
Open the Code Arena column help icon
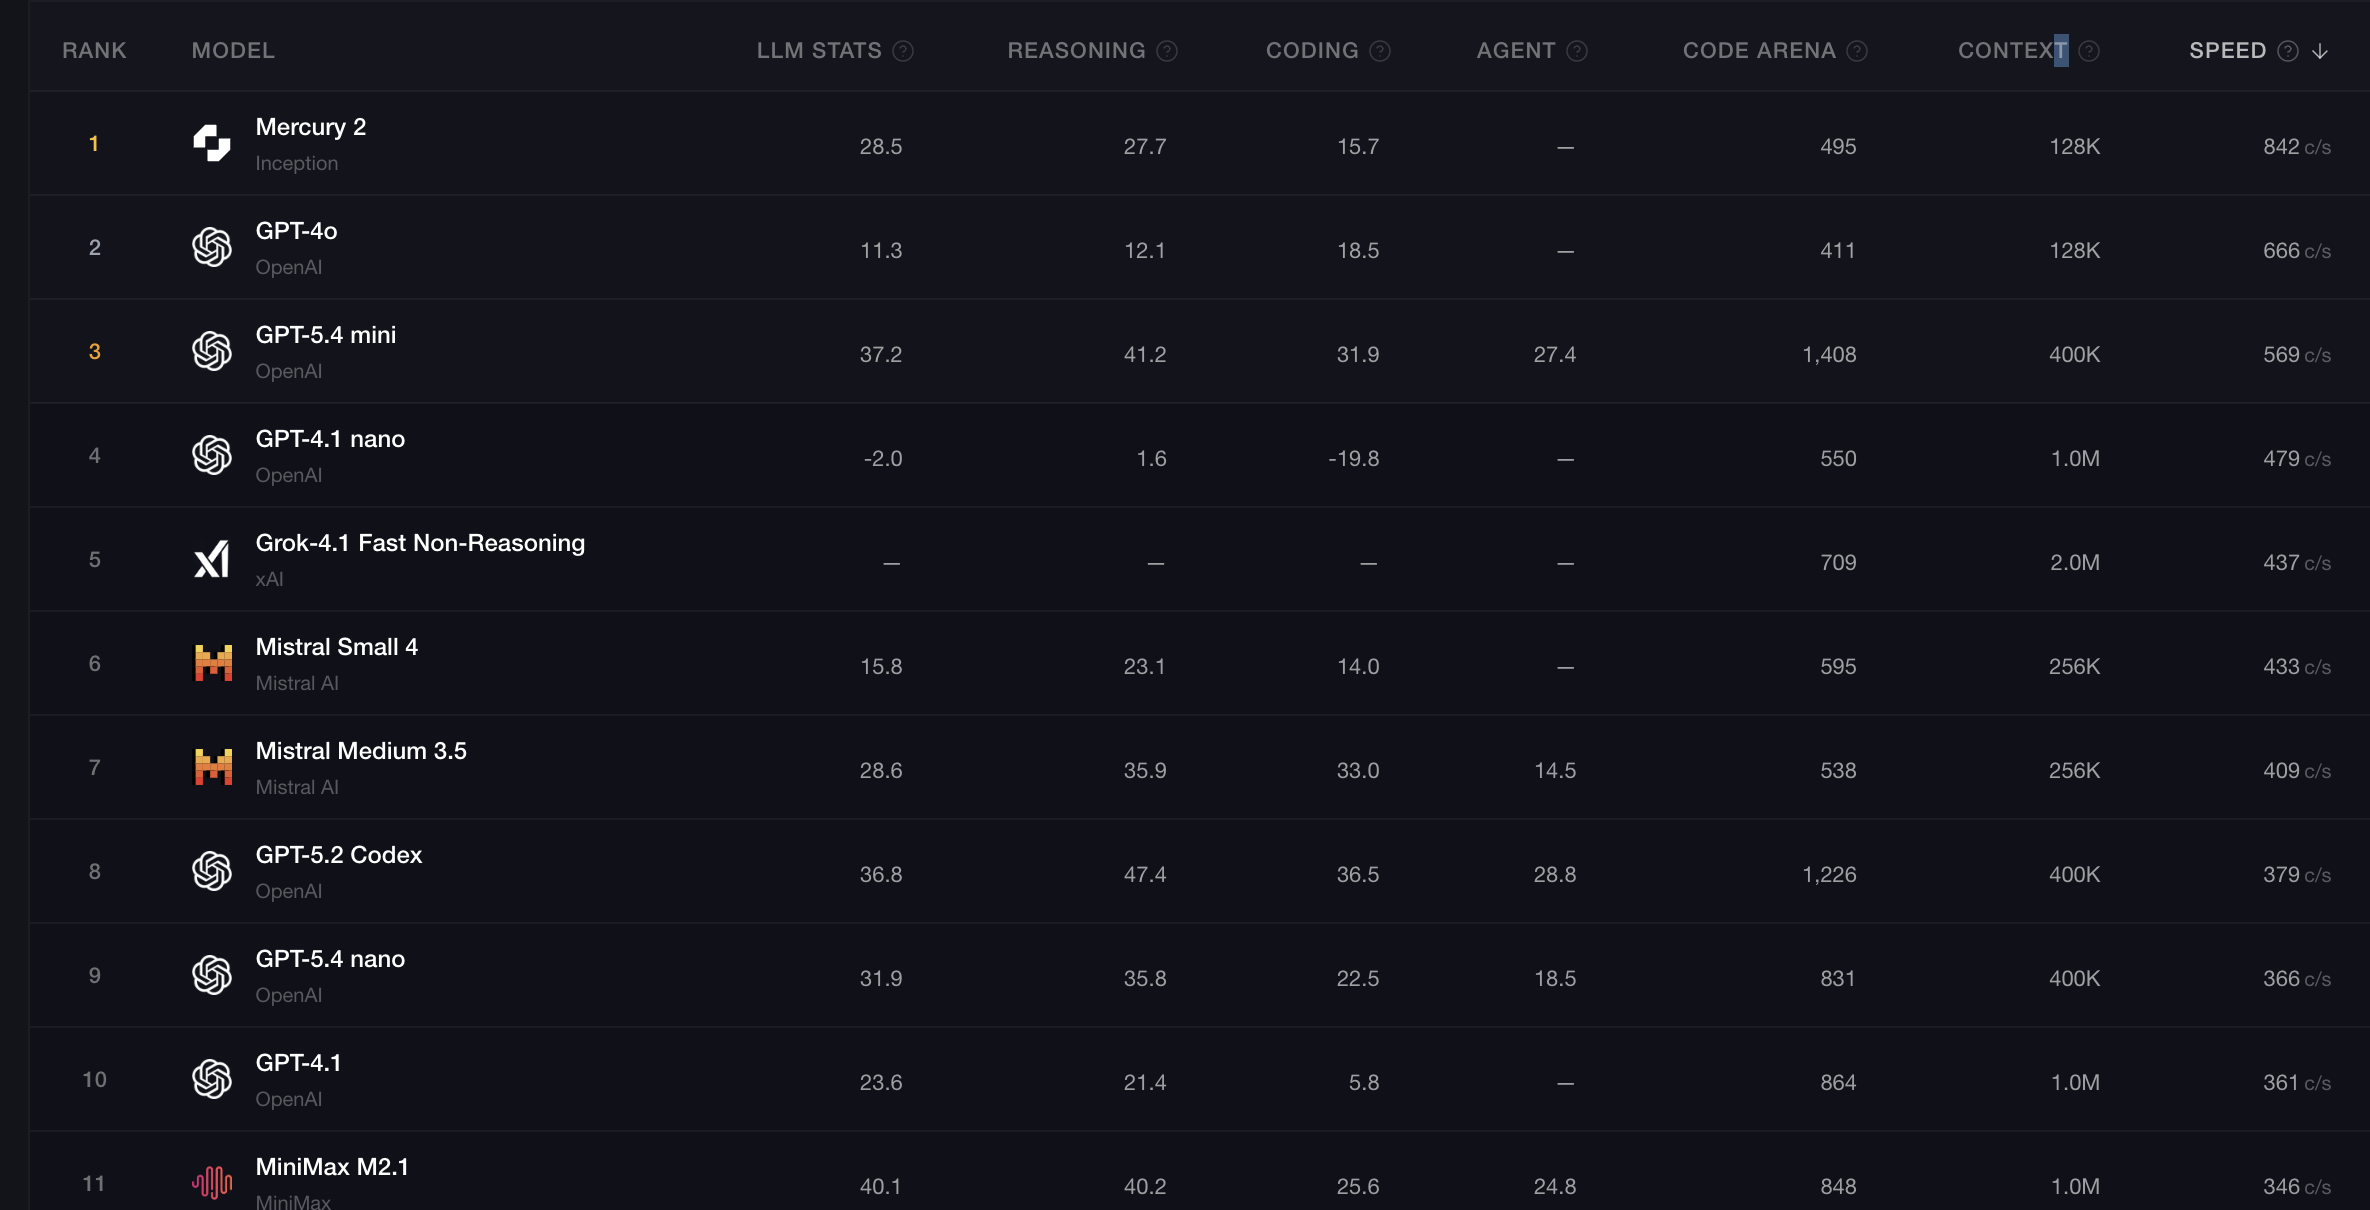[x=1857, y=51]
